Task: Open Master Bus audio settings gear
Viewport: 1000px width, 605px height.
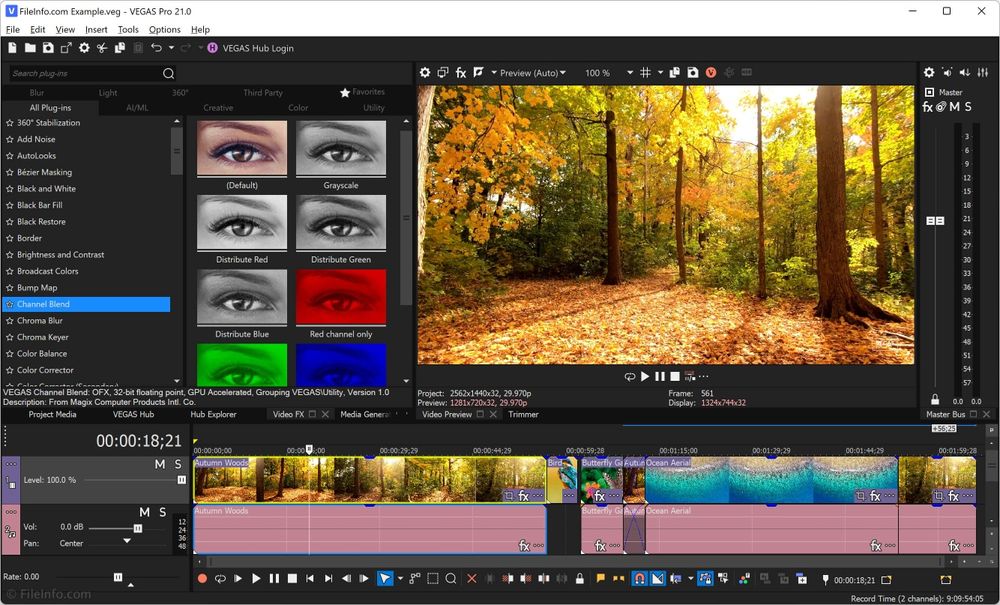Action: 929,73
